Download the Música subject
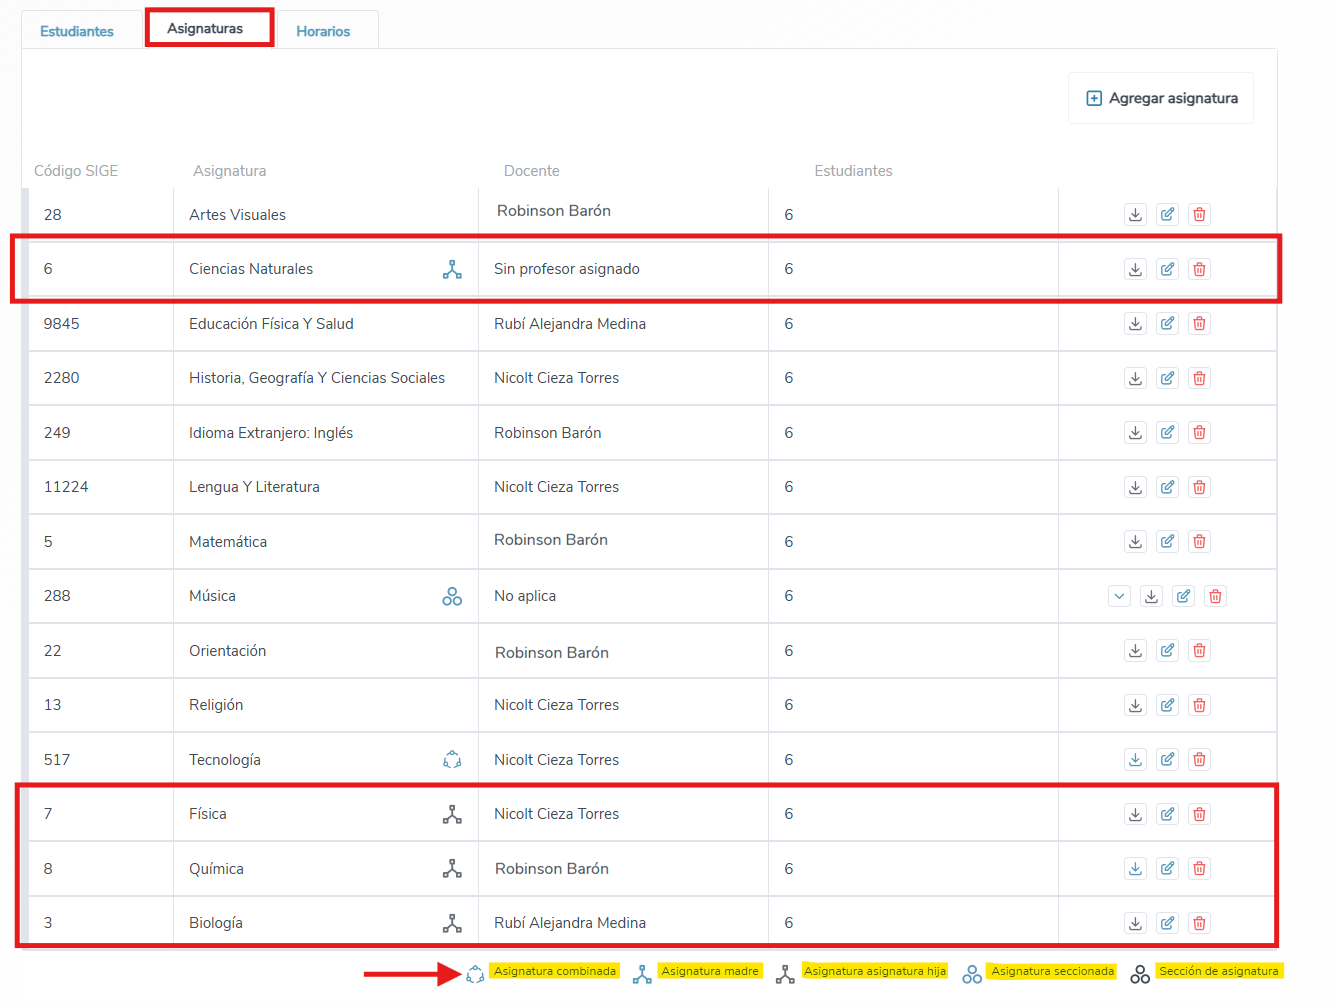 point(1151,596)
